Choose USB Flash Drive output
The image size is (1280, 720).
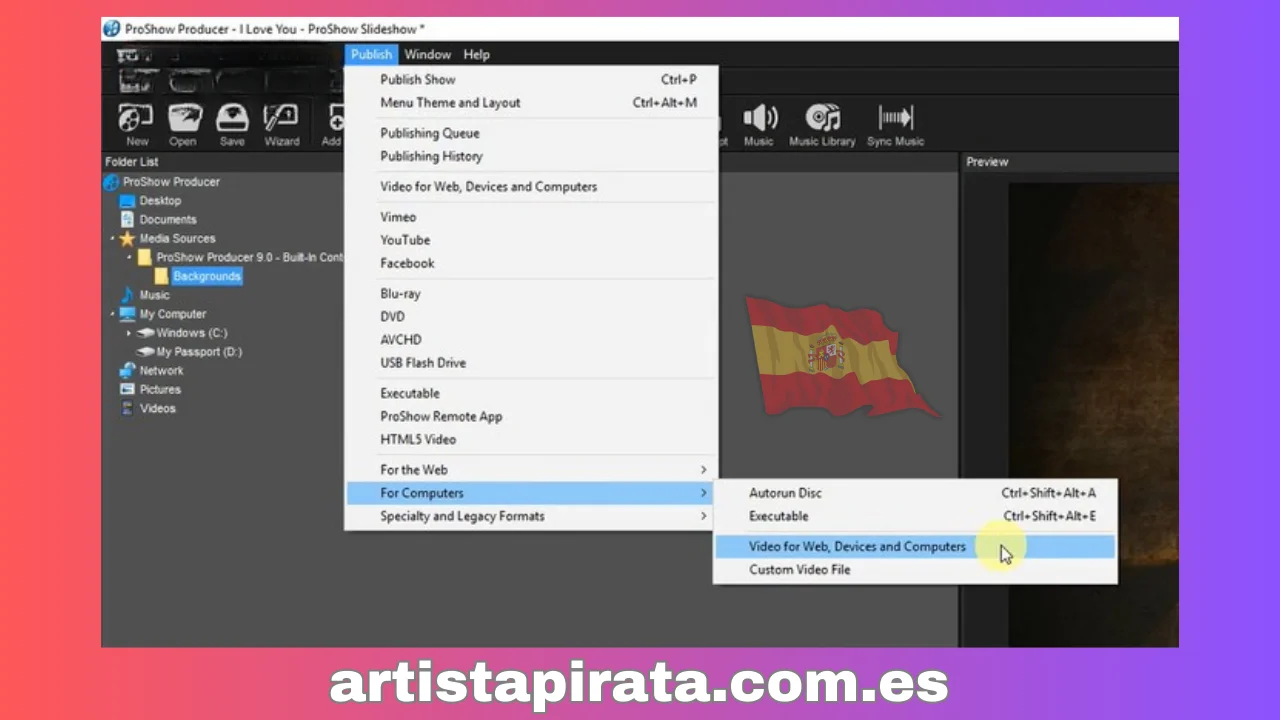pyautogui.click(x=531, y=363)
